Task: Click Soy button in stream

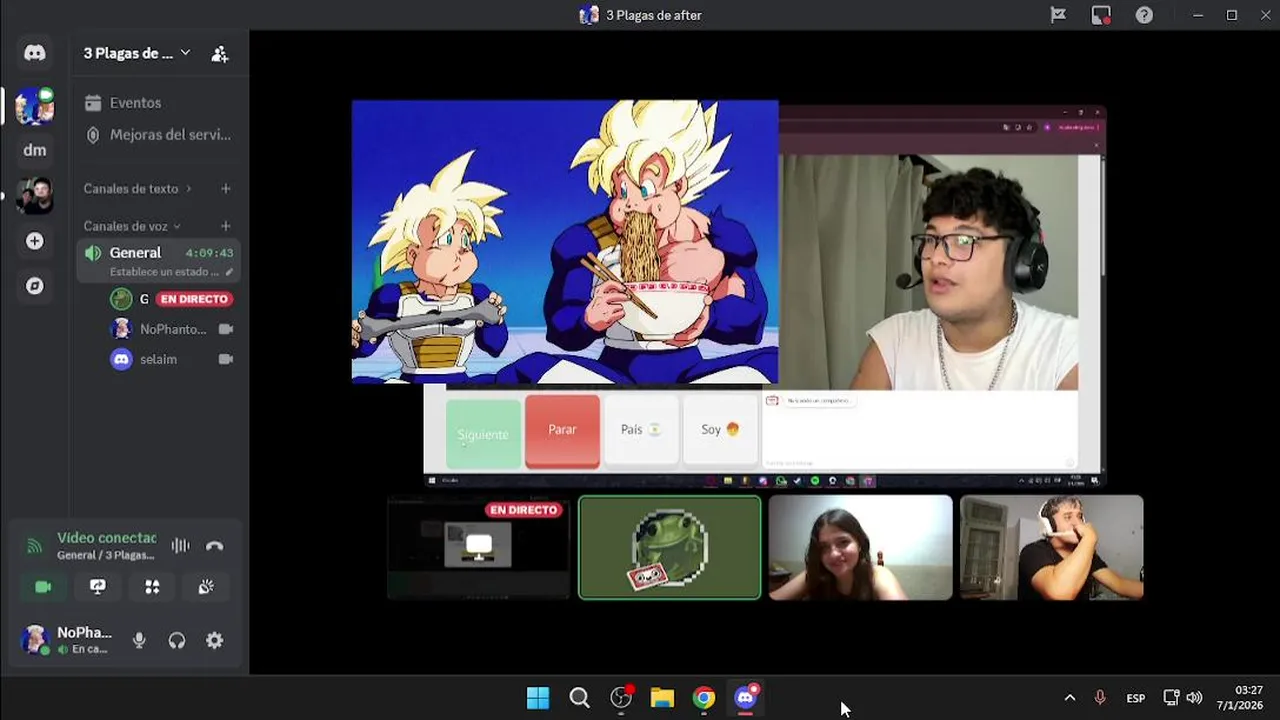Action: (x=720, y=430)
